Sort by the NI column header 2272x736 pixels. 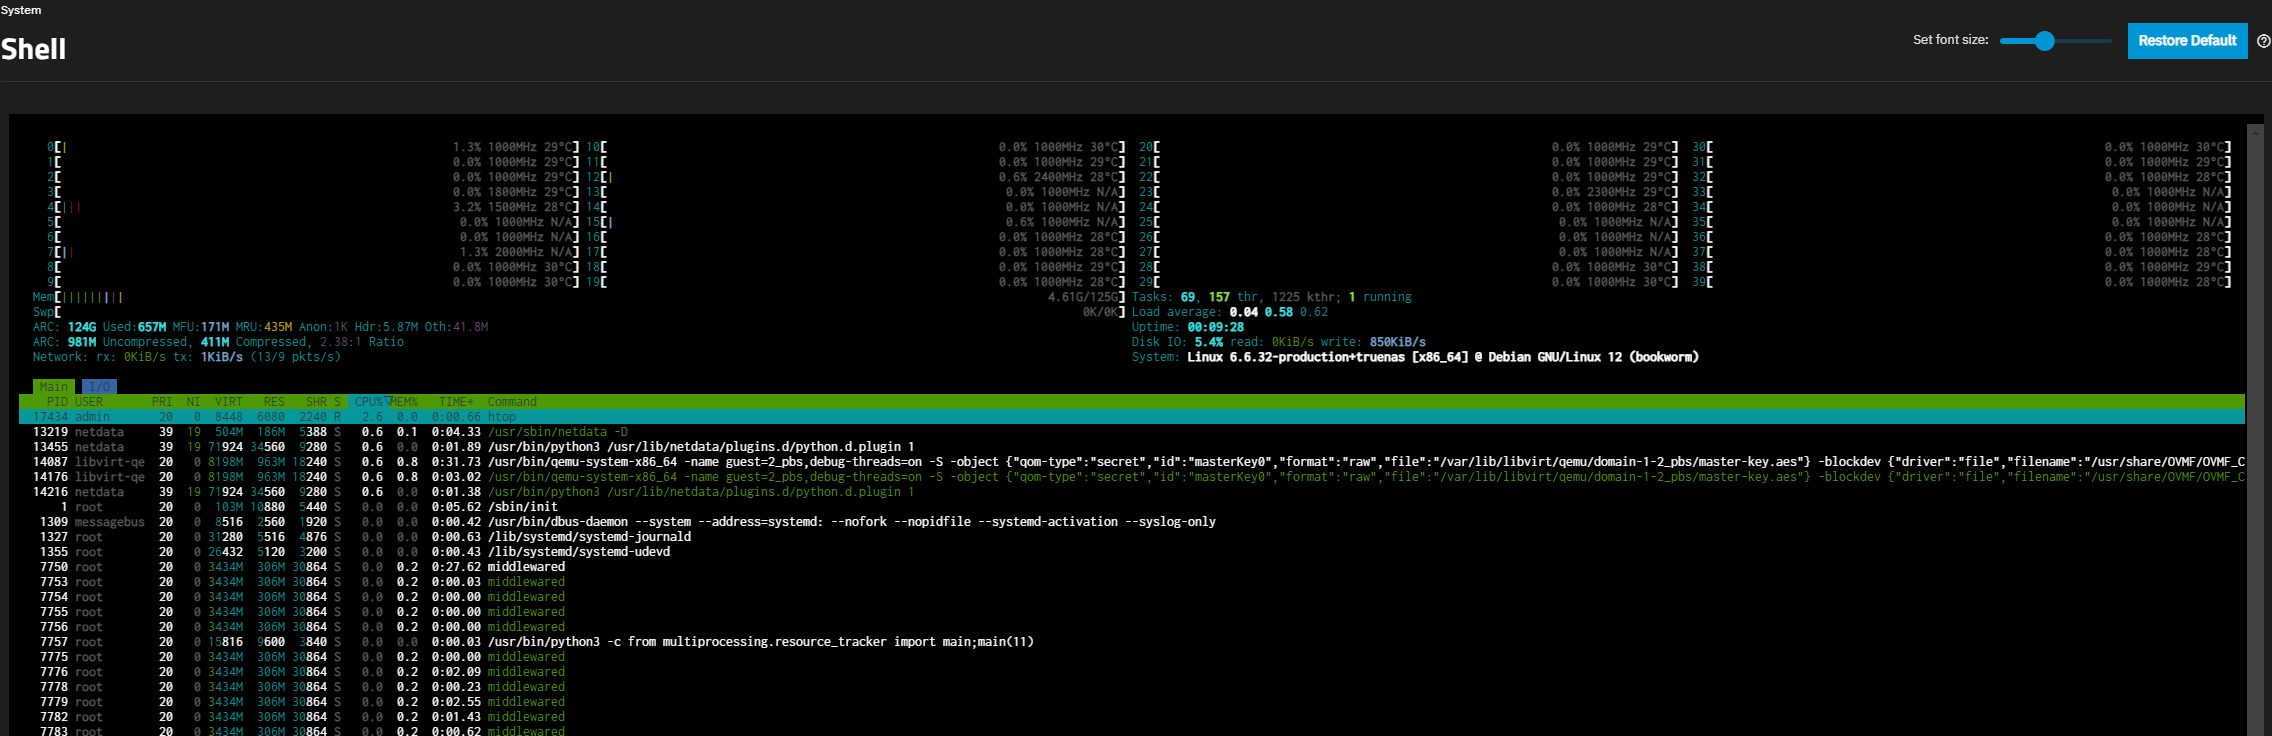coord(193,402)
